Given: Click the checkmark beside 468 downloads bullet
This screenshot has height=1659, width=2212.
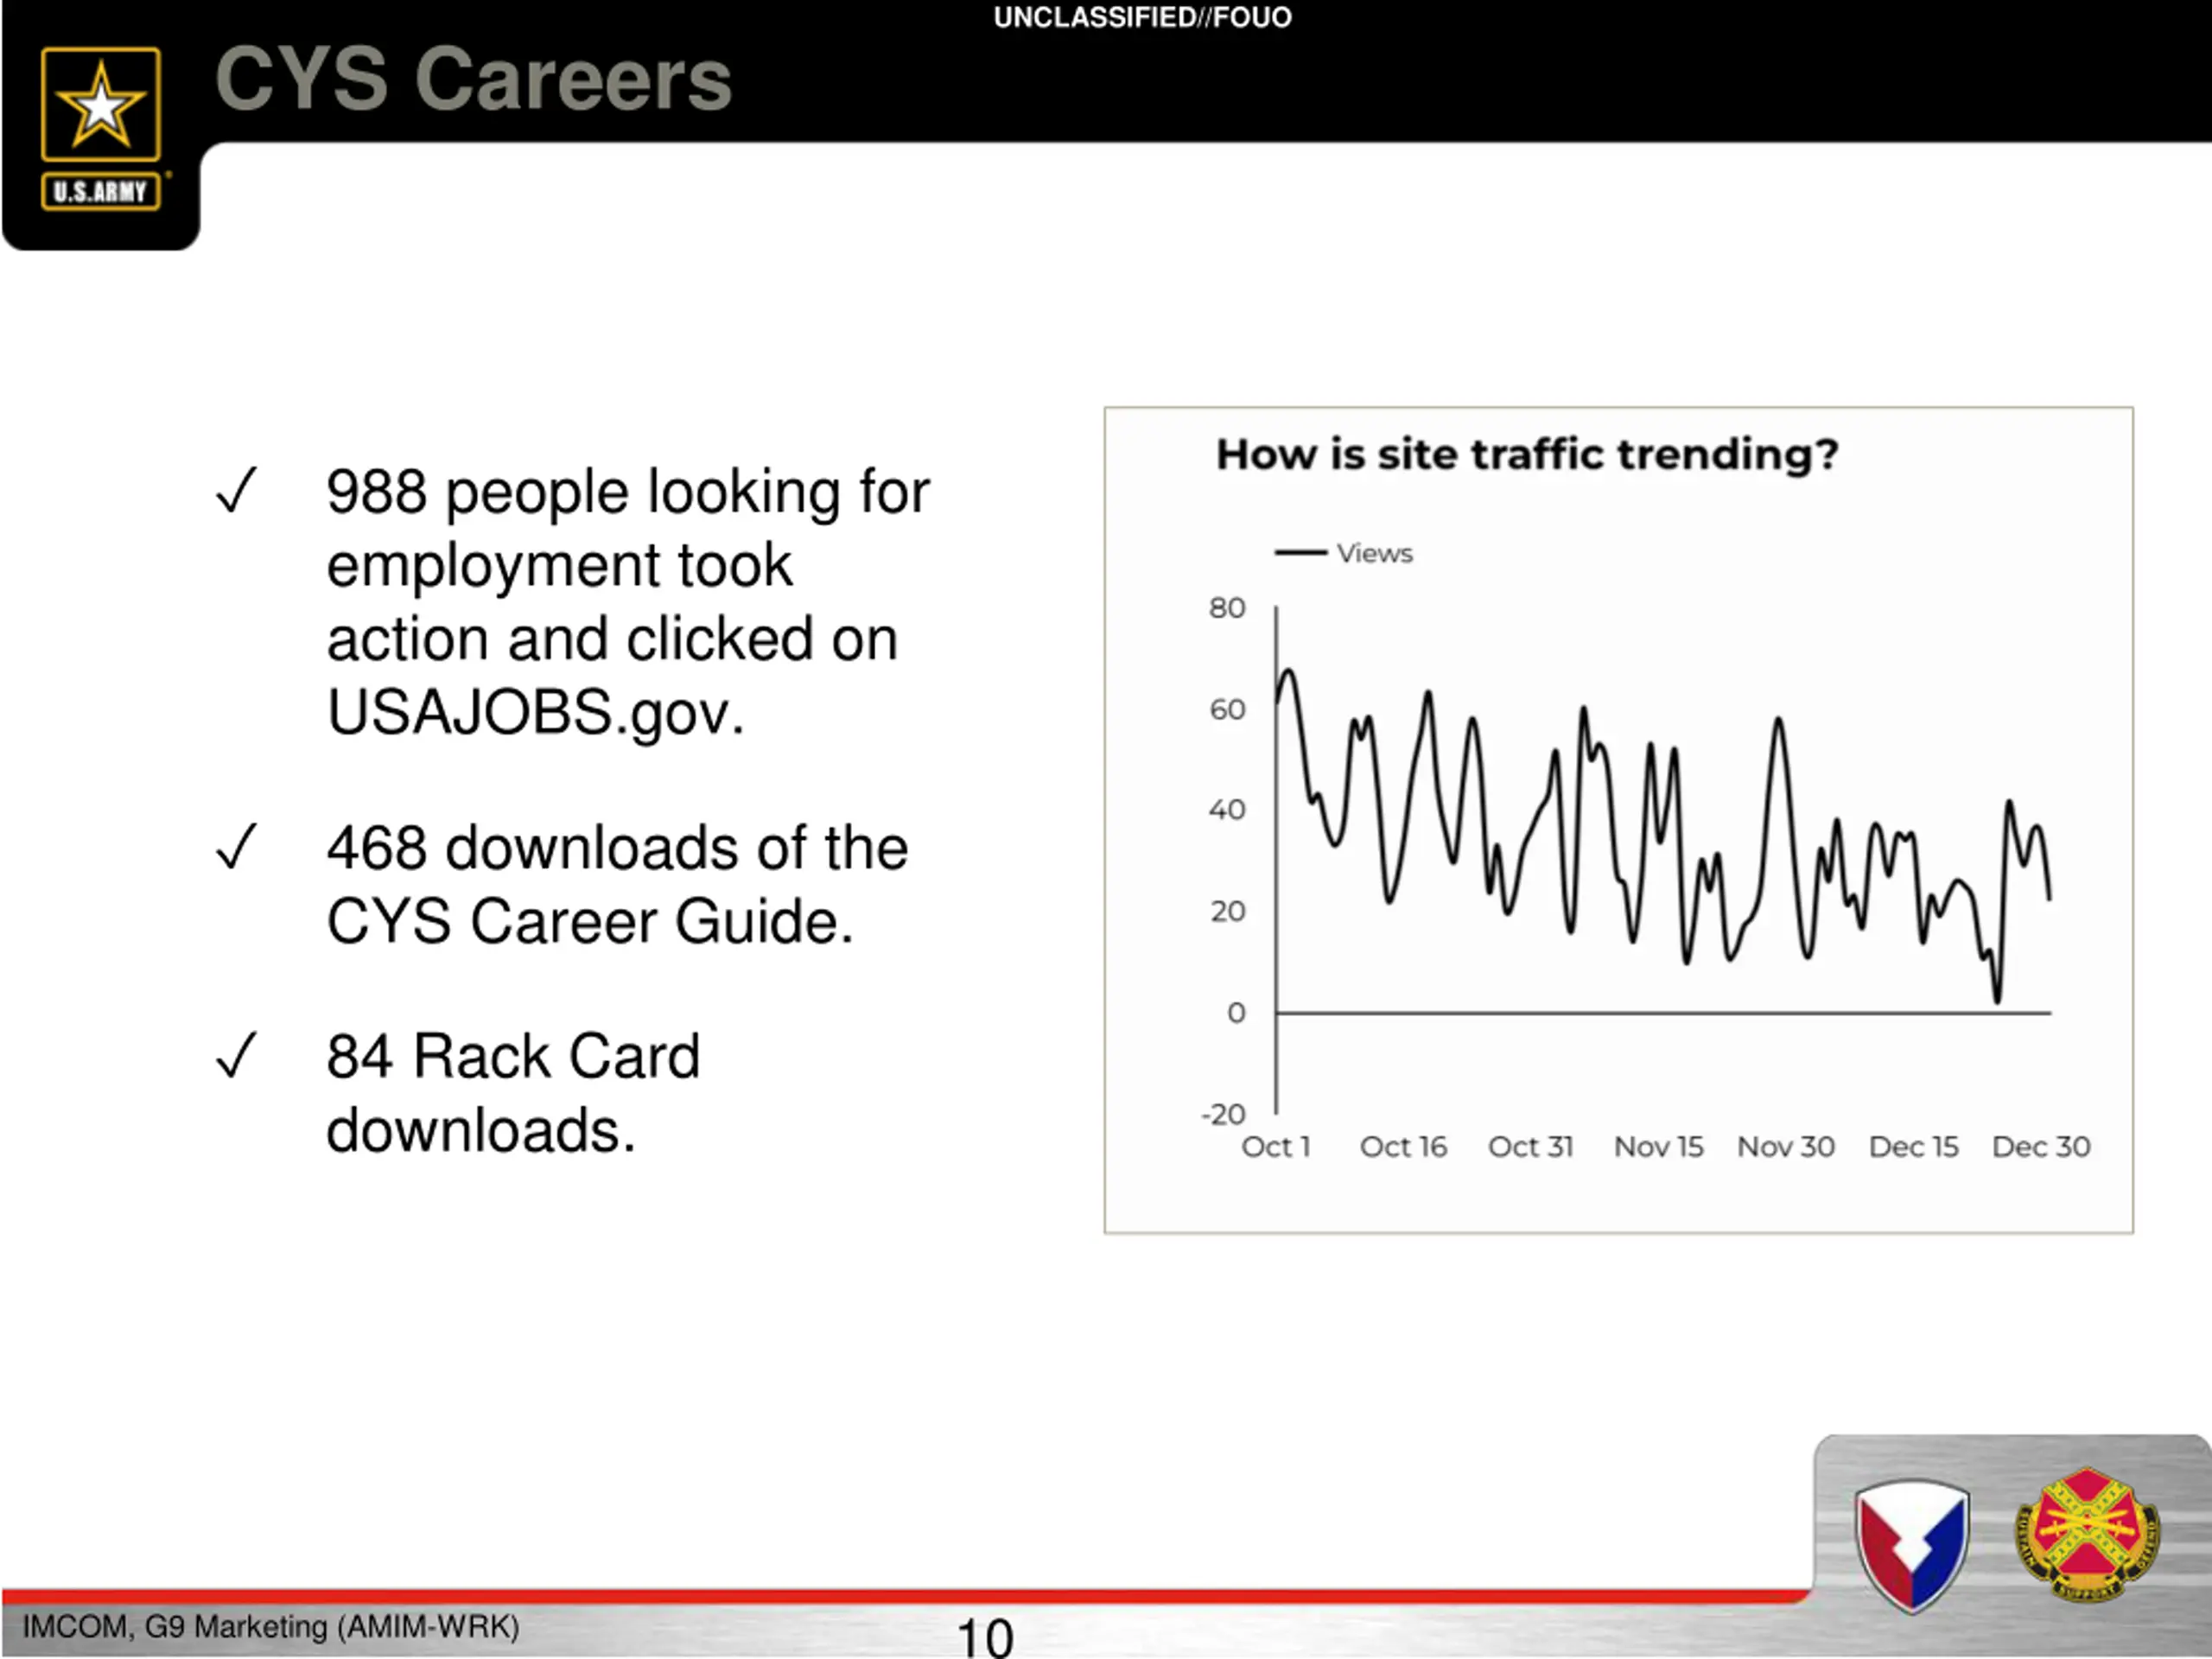Looking at the screenshot, I should [x=237, y=846].
